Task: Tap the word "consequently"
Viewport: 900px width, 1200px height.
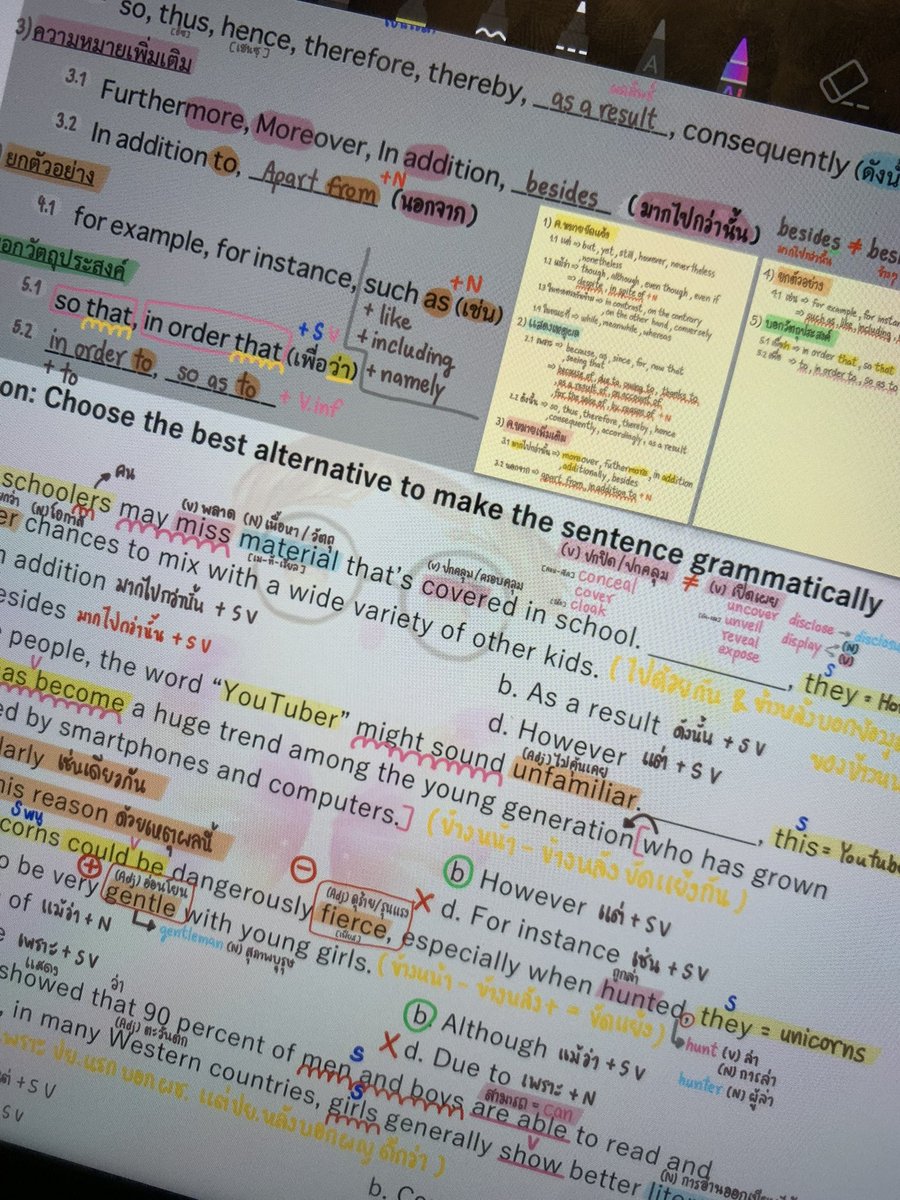Action: click(x=767, y=144)
